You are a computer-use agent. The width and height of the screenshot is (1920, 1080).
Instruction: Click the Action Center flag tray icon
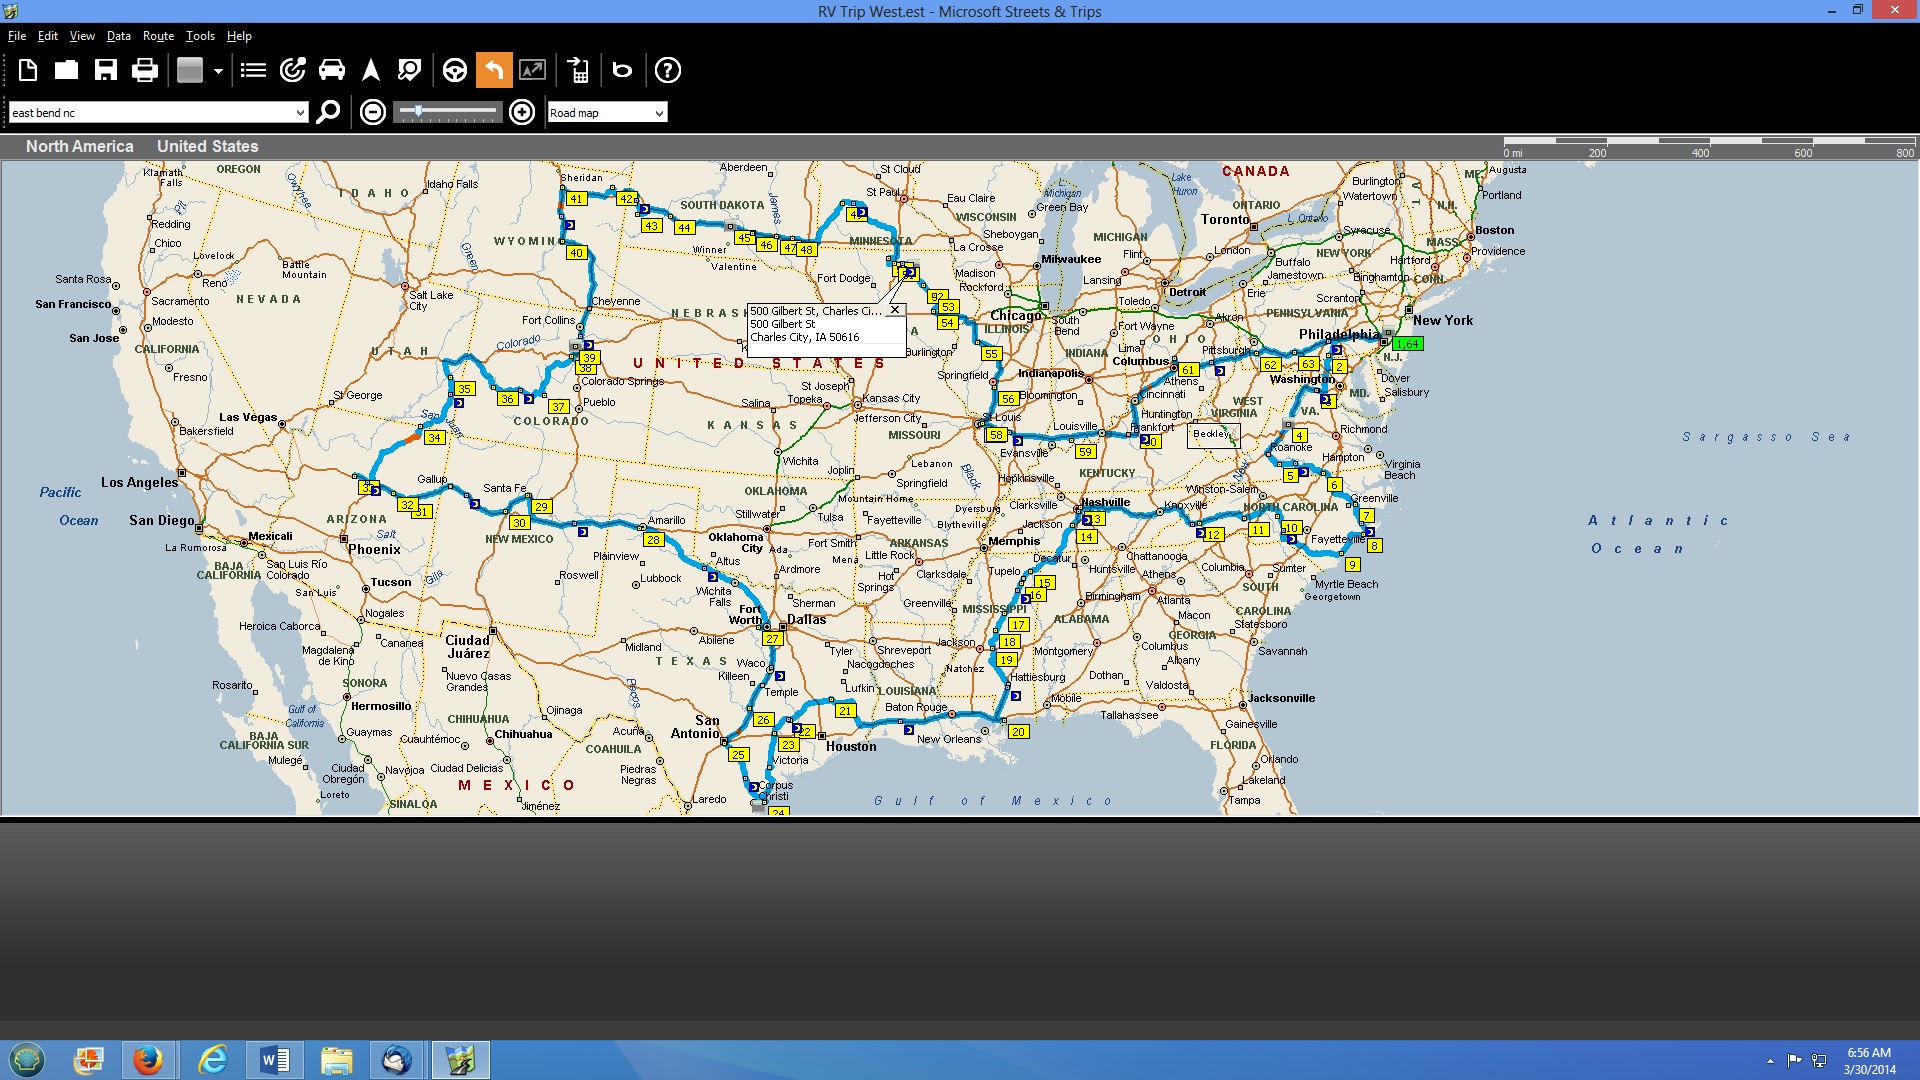1795,1060
